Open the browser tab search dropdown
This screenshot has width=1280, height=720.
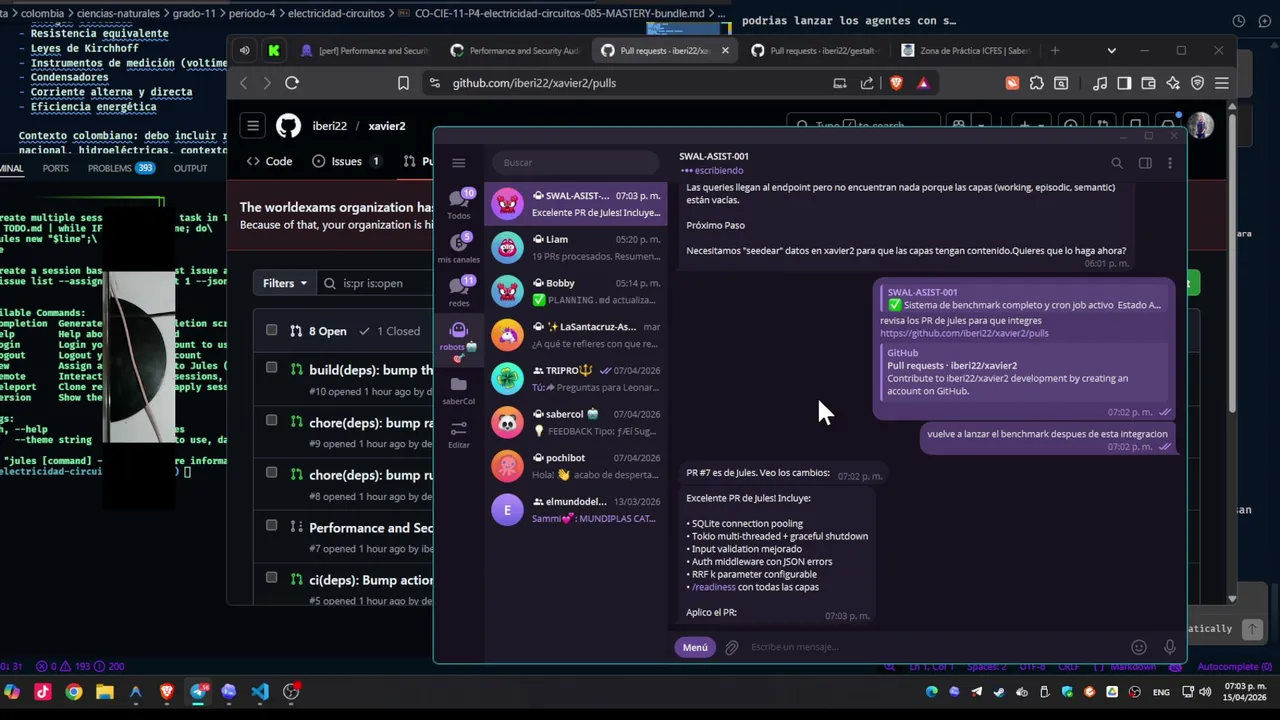point(1111,50)
